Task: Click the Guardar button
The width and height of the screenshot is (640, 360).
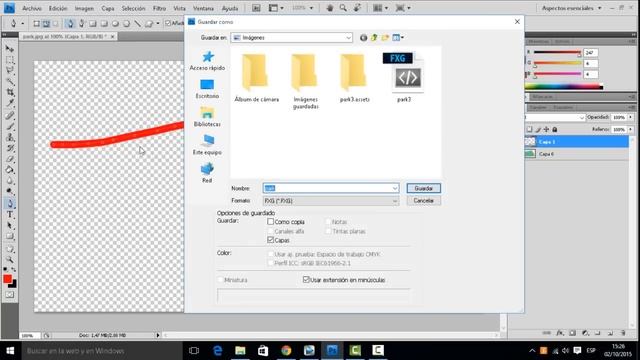Action: pos(424,188)
